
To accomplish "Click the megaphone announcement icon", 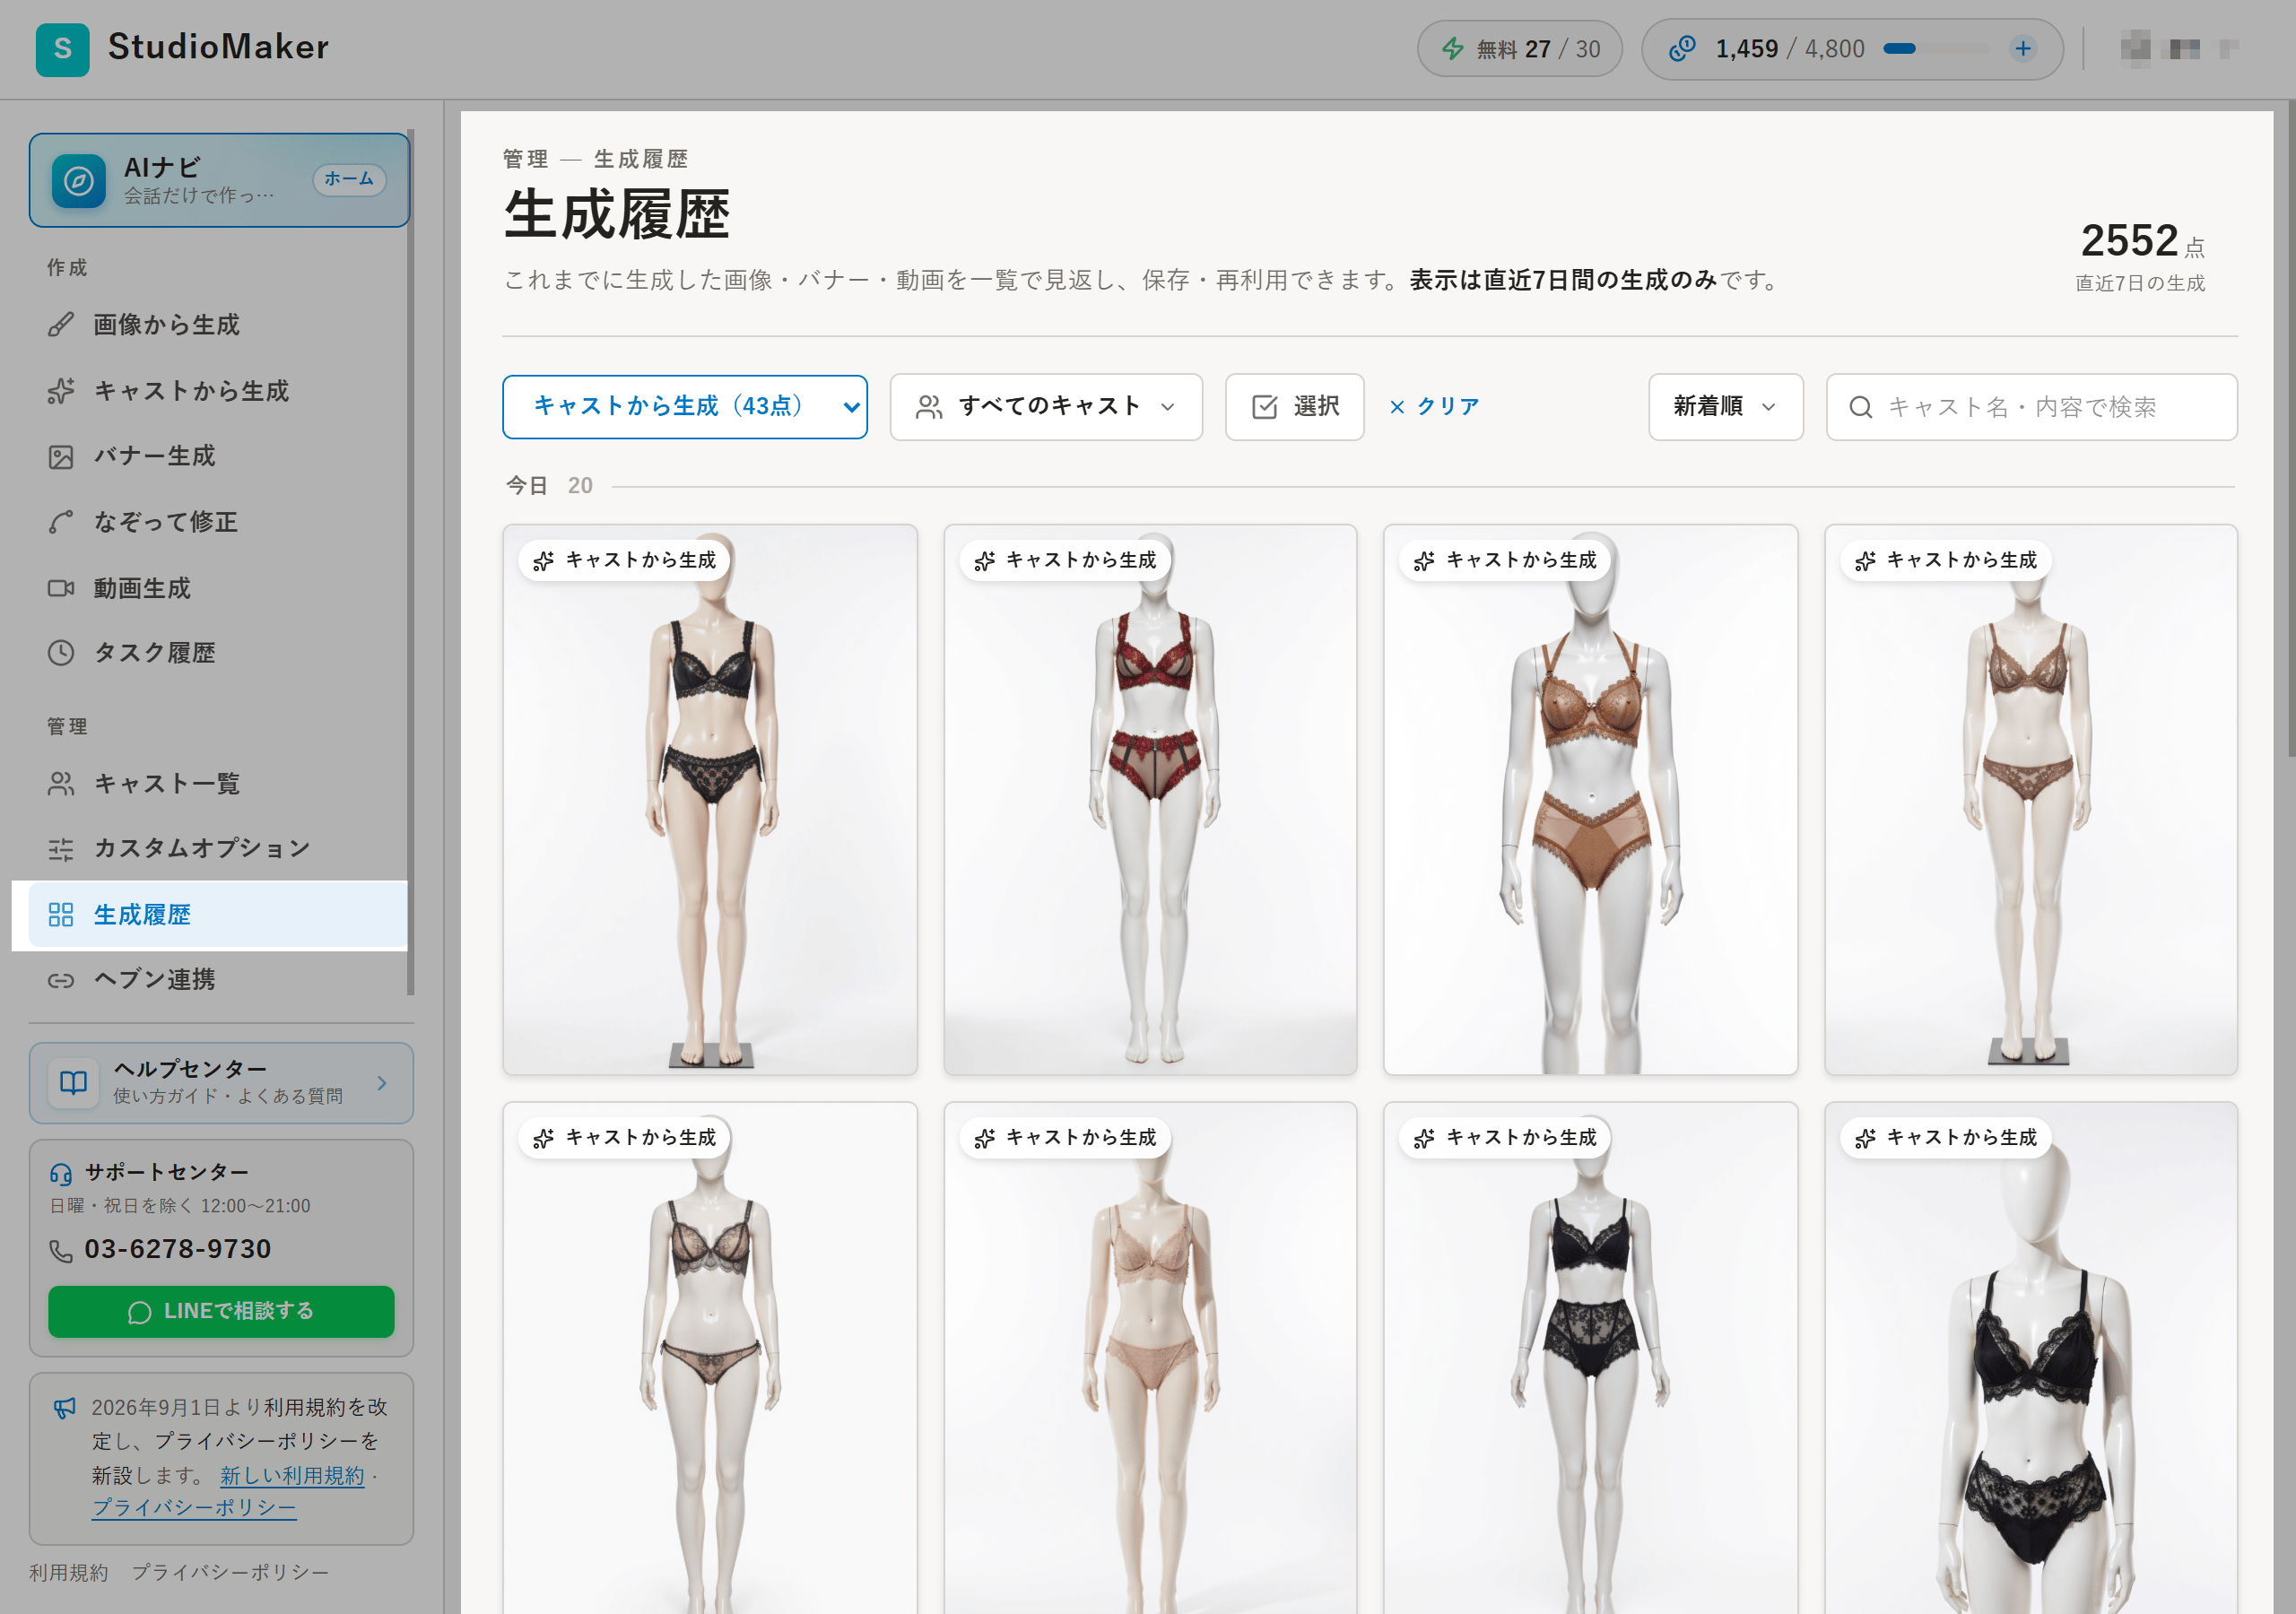I will tap(65, 1408).
